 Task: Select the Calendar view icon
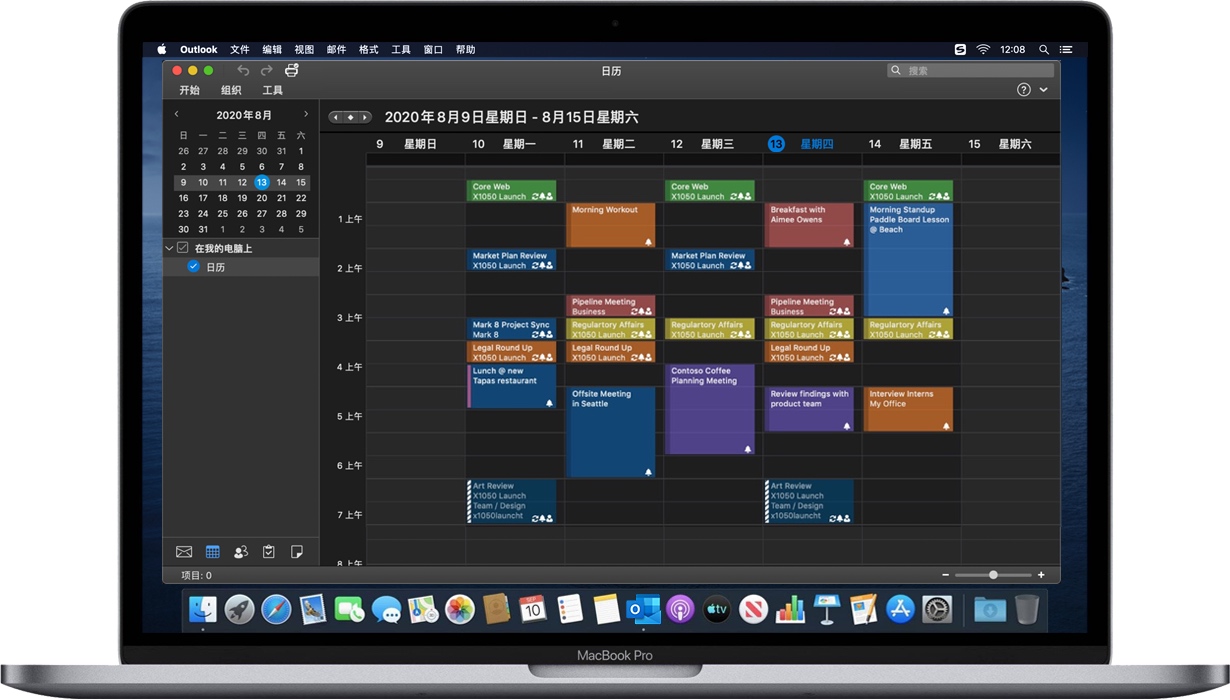[x=212, y=551]
